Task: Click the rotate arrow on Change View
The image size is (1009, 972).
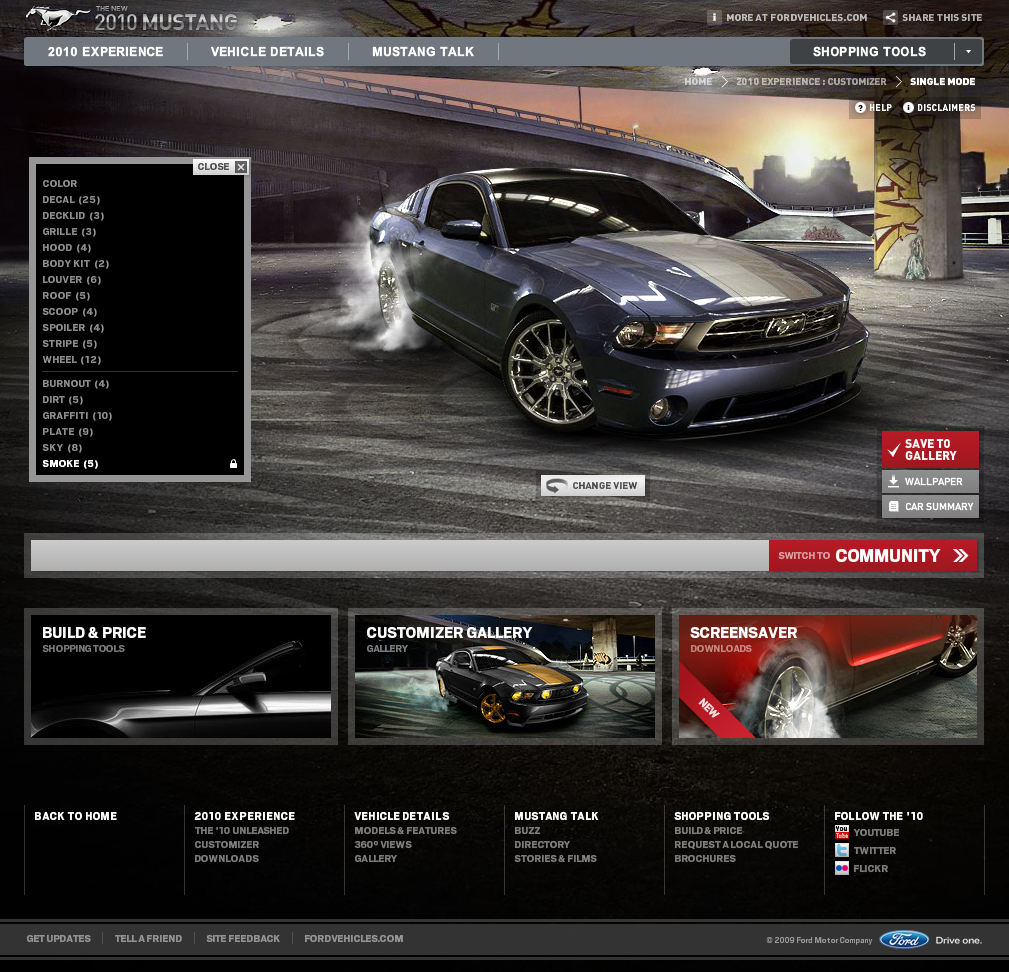Action: coord(557,486)
